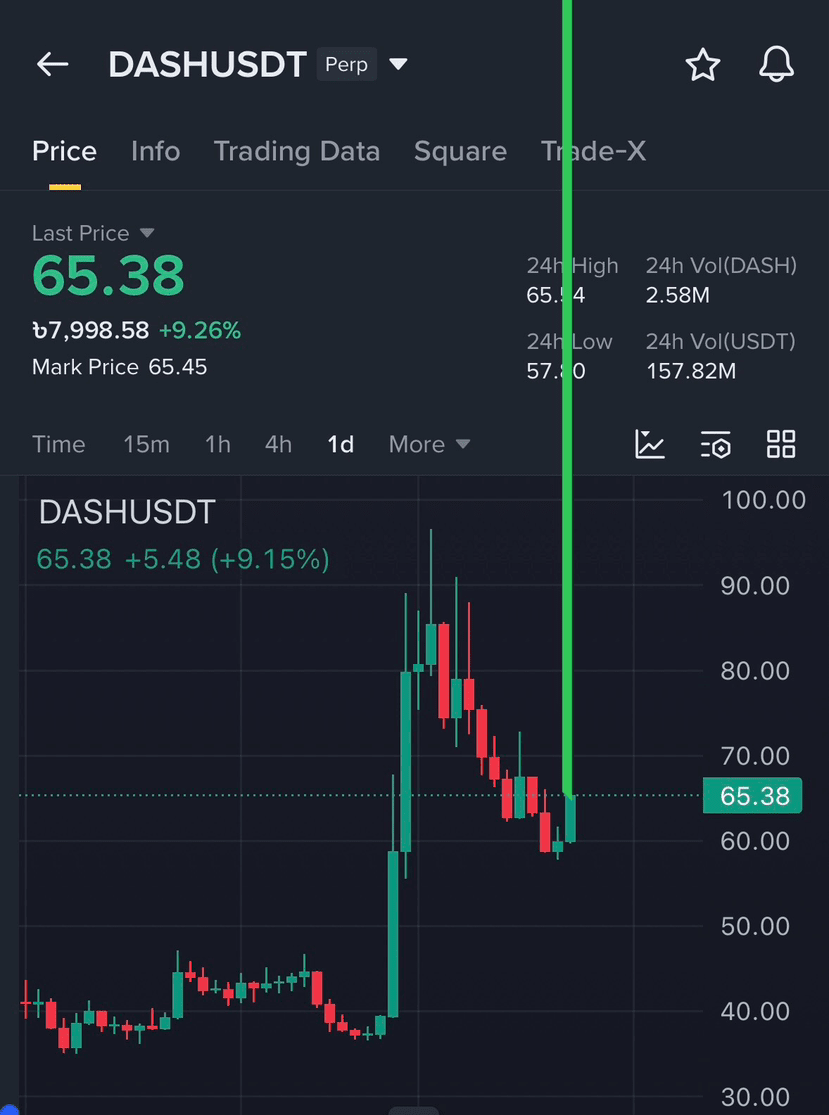Screen dimensions: 829x1115
Task: Tap the 100.00 price axis label
Action: (764, 500)
